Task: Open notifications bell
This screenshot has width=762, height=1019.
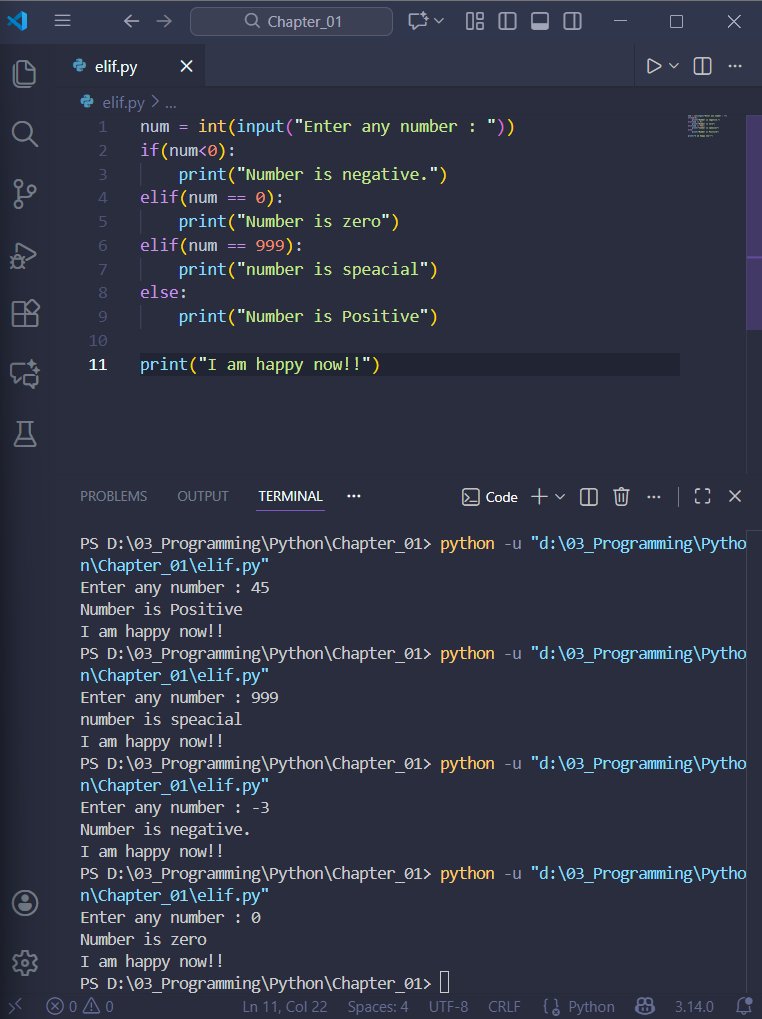Action: (x=743, y=1007)
